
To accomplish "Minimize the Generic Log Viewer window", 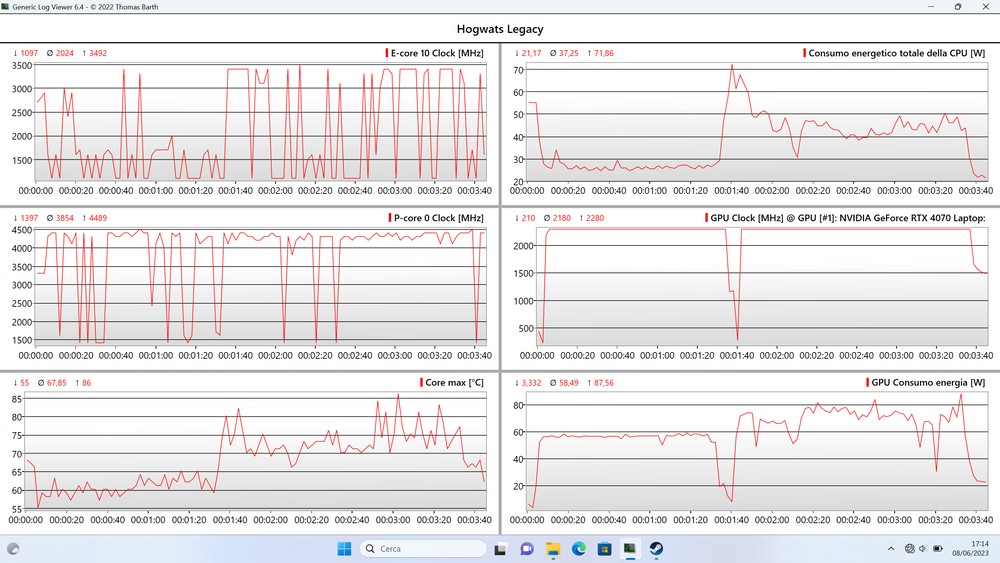I will pos(931,6).
